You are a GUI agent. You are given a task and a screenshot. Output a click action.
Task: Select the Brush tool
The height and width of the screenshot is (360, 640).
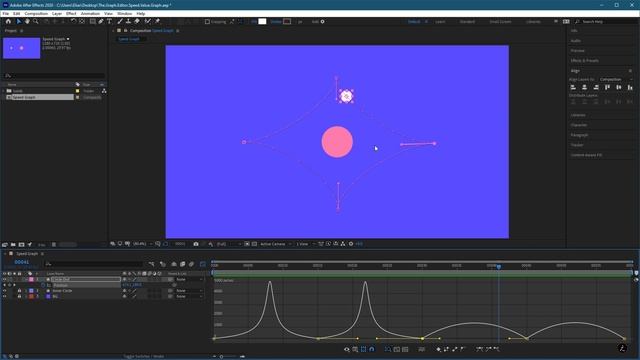click(x=120, y=21)
